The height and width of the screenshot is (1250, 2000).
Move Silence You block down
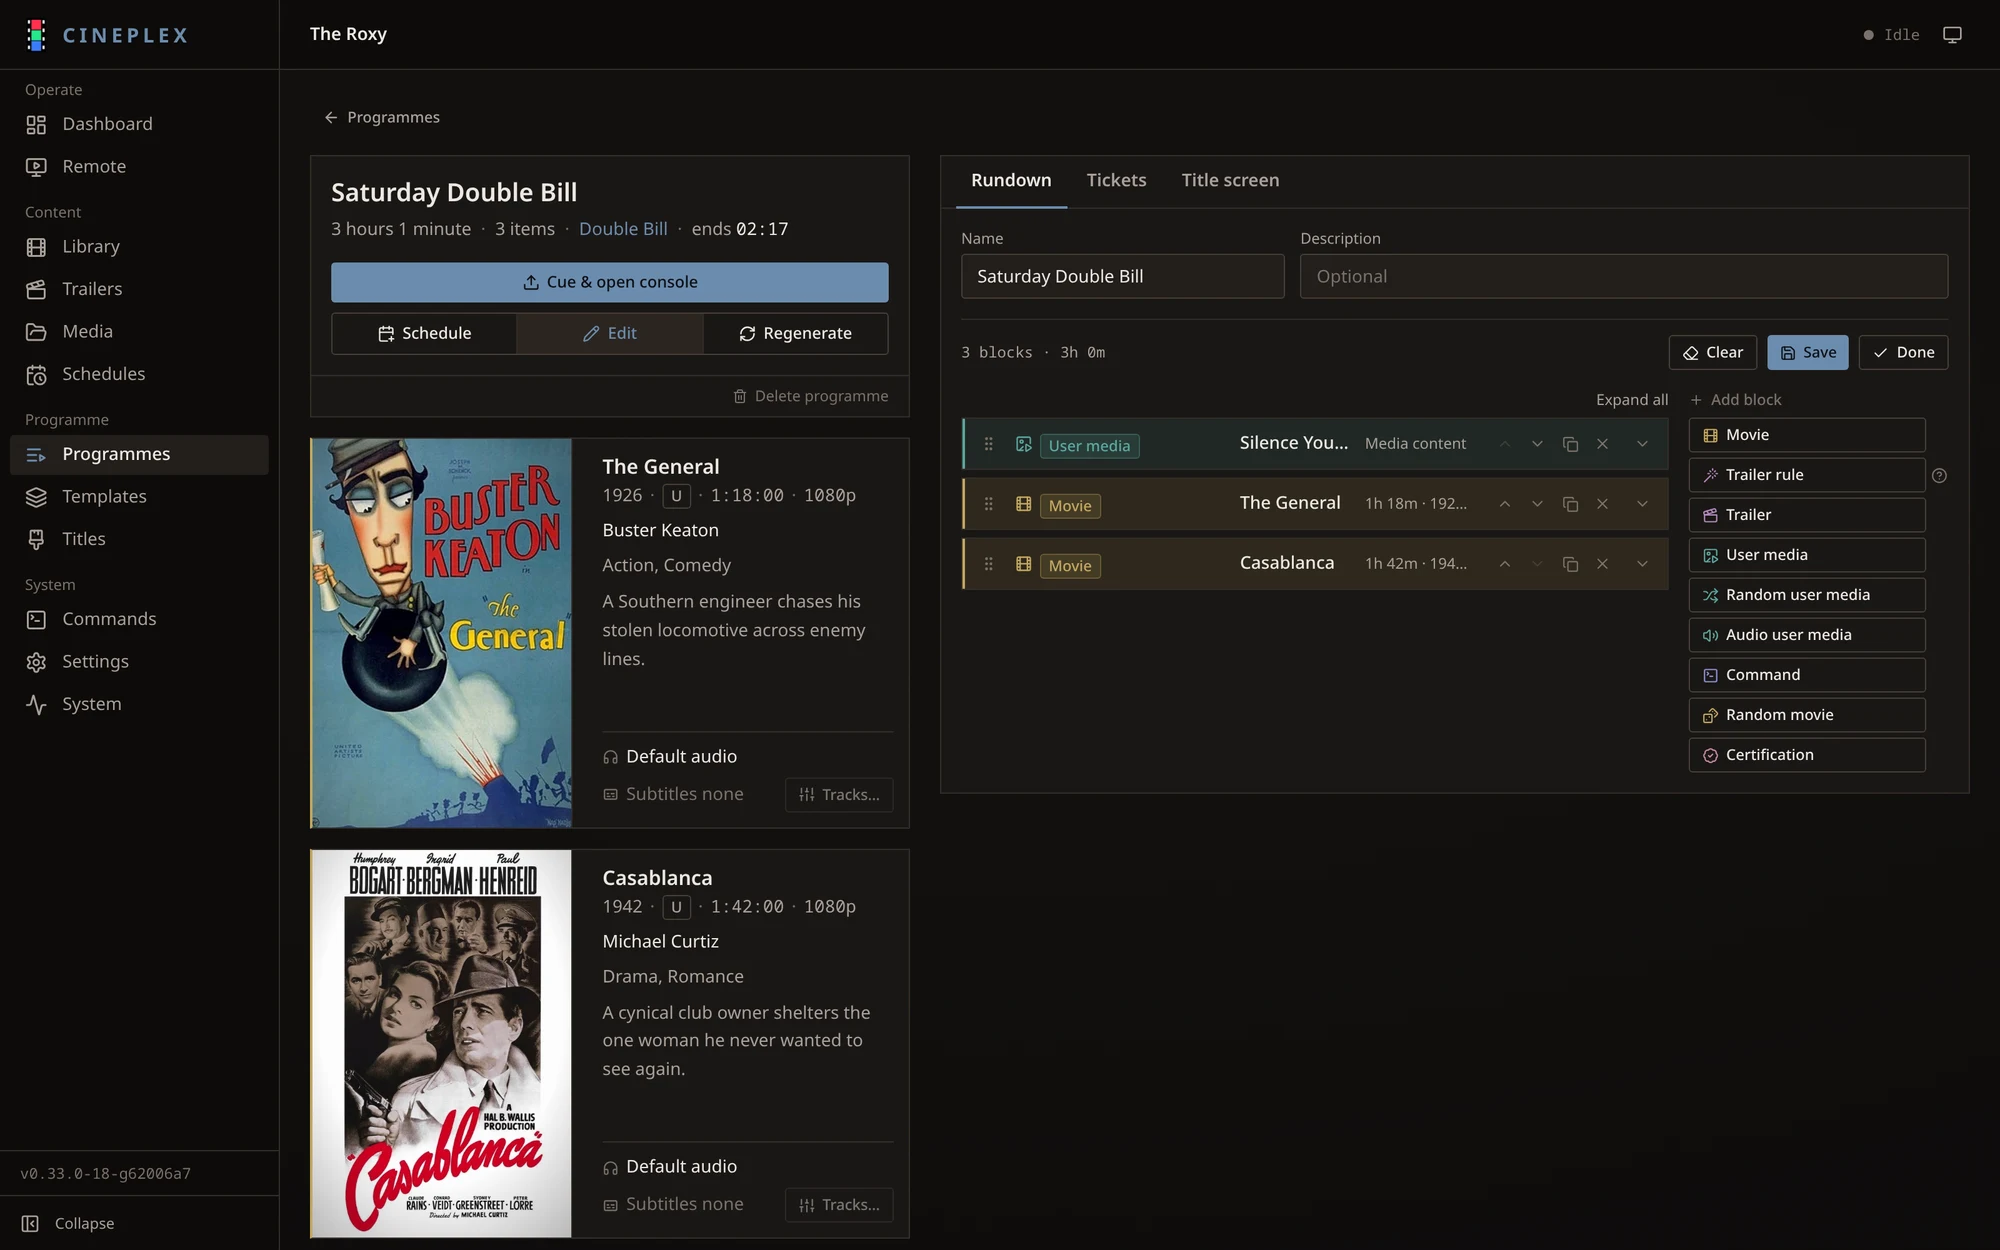(1537, 444)
